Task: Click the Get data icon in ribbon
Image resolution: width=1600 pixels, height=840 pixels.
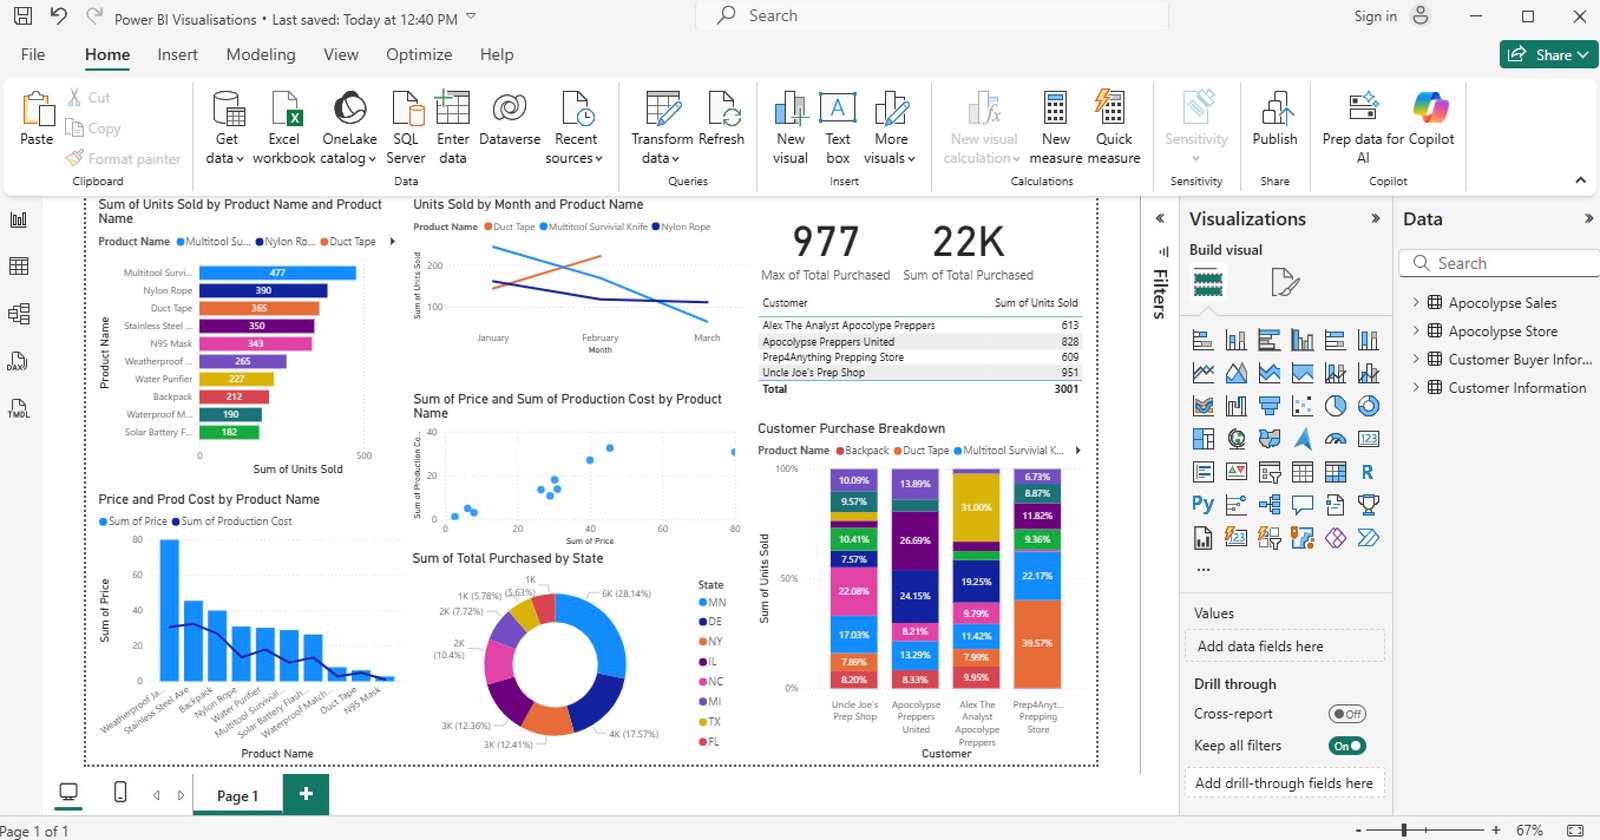Action: [227, 110]
